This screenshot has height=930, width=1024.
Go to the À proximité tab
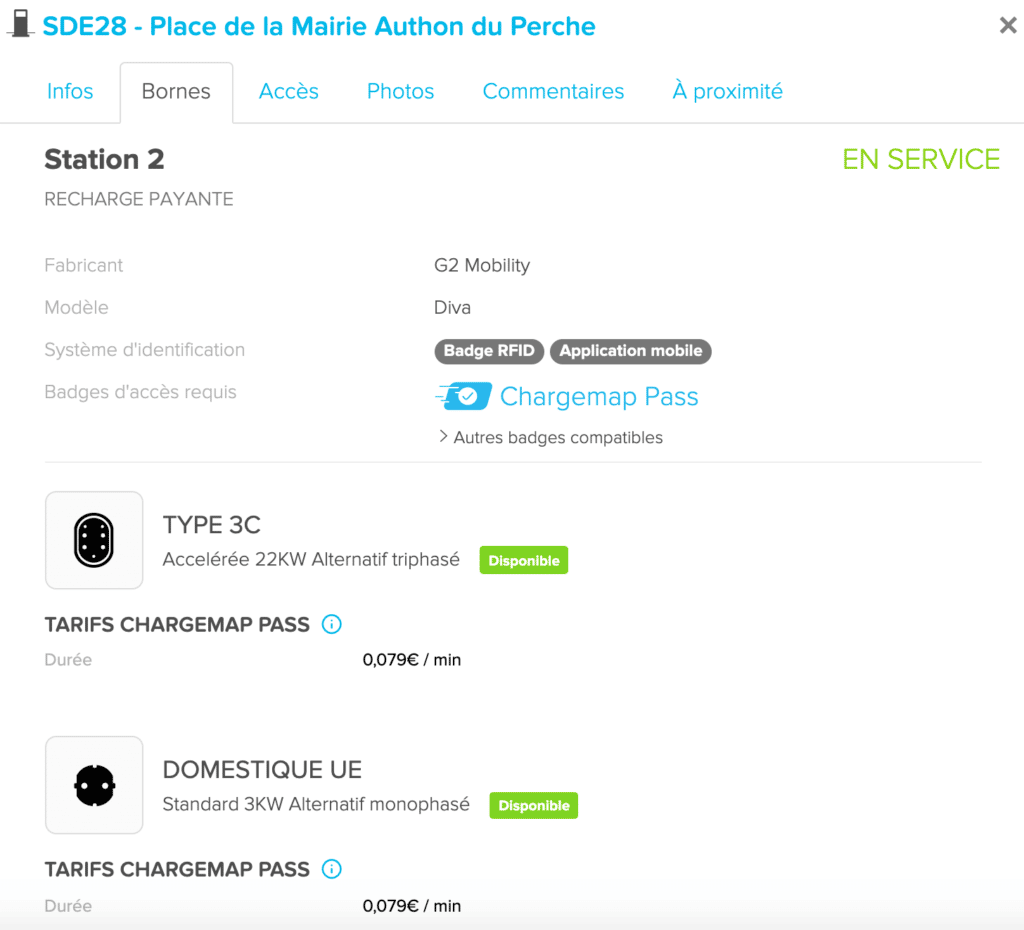tap(728, 91)
